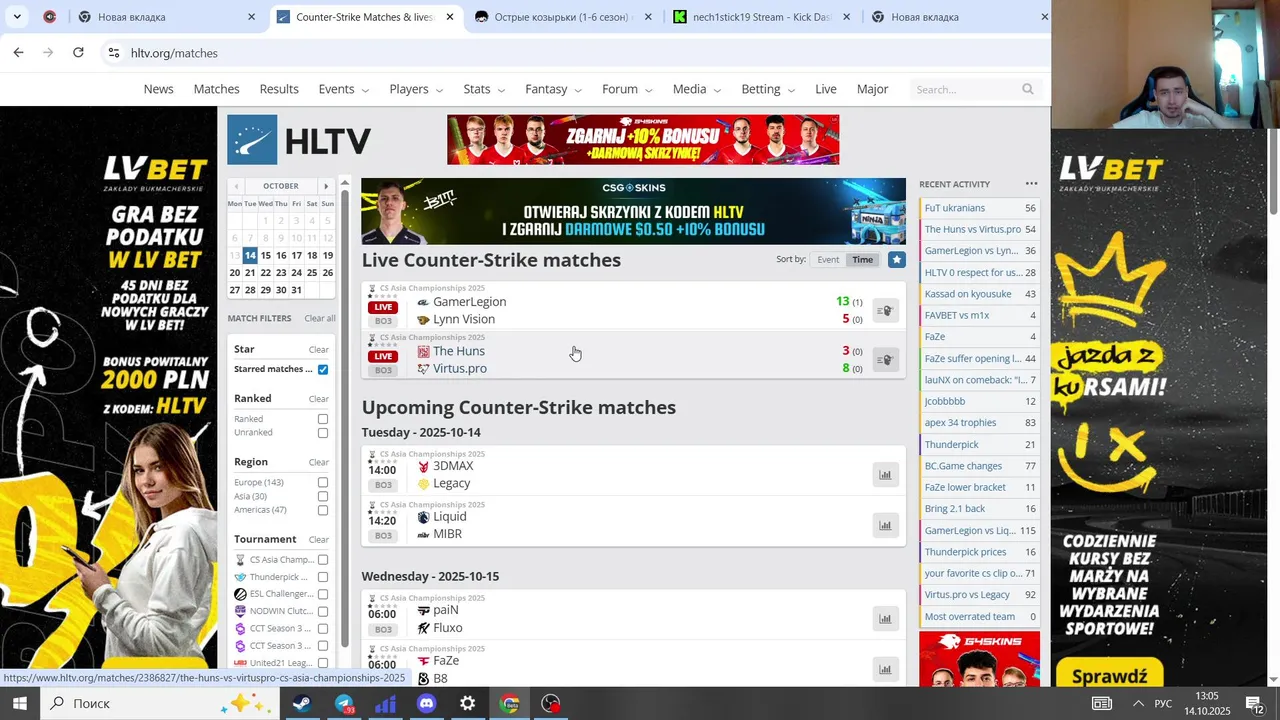Click browser back arrow
The width and height of the screenshot is (1280, 720).
point(18,52)
